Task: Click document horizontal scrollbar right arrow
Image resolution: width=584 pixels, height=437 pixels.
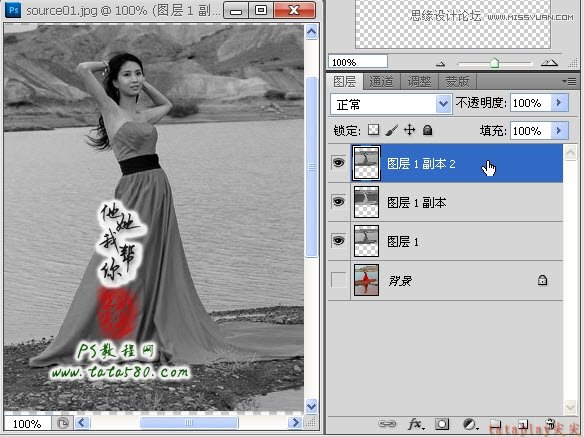Action: coord(295,422)
